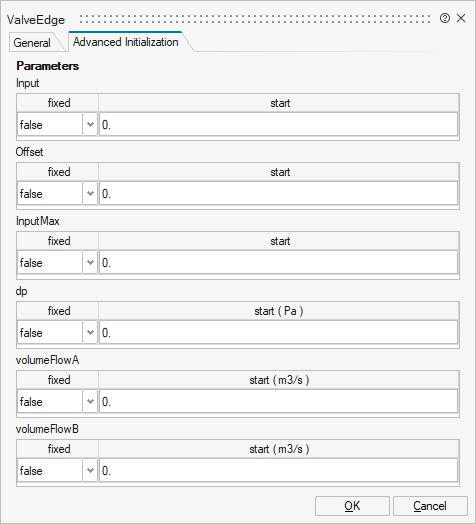This screenshot has width=476, height=524.
Task: Focus the InputMax start value field
Action: click(x=278, y=263)
